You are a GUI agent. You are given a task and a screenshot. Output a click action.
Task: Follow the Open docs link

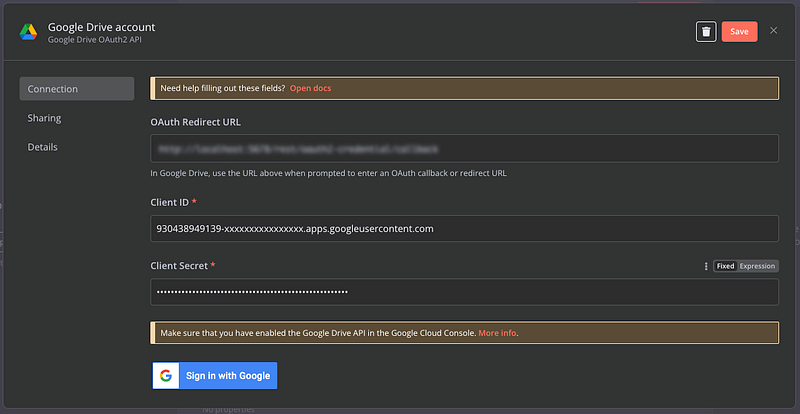click(x=310, y=88)
